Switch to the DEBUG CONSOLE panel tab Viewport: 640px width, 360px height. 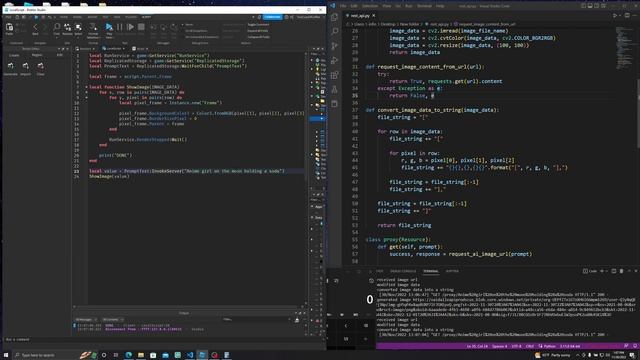click(x=403, y=271)
